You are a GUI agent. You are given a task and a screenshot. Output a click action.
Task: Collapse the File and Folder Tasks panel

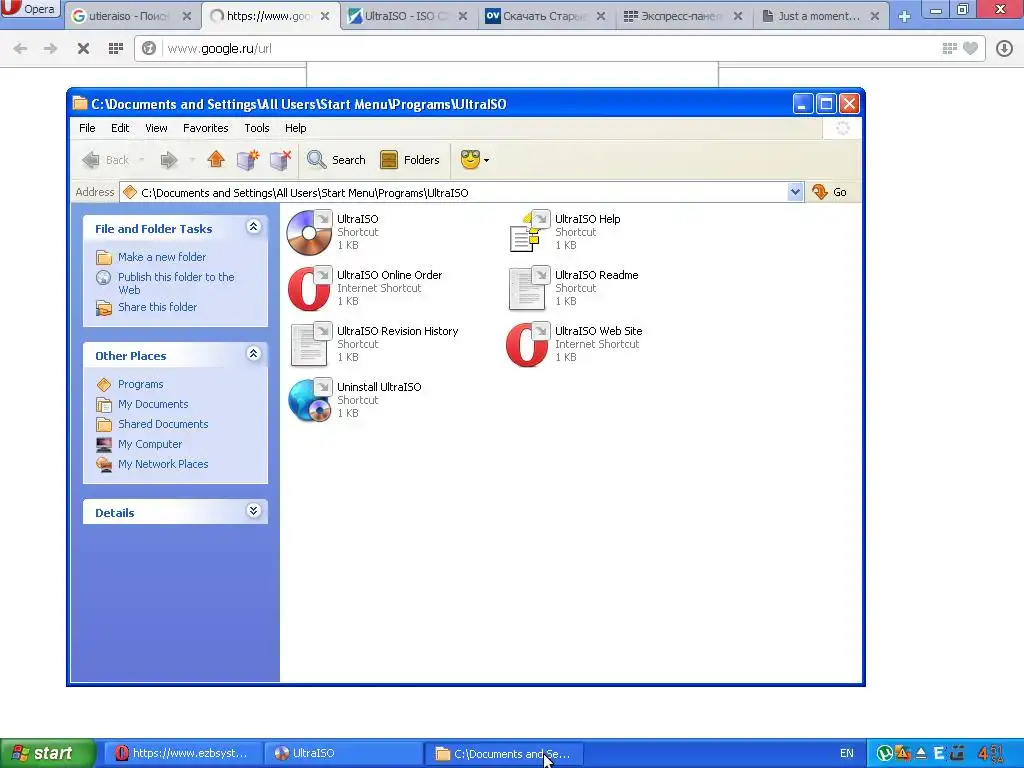[x=253, y=227]
